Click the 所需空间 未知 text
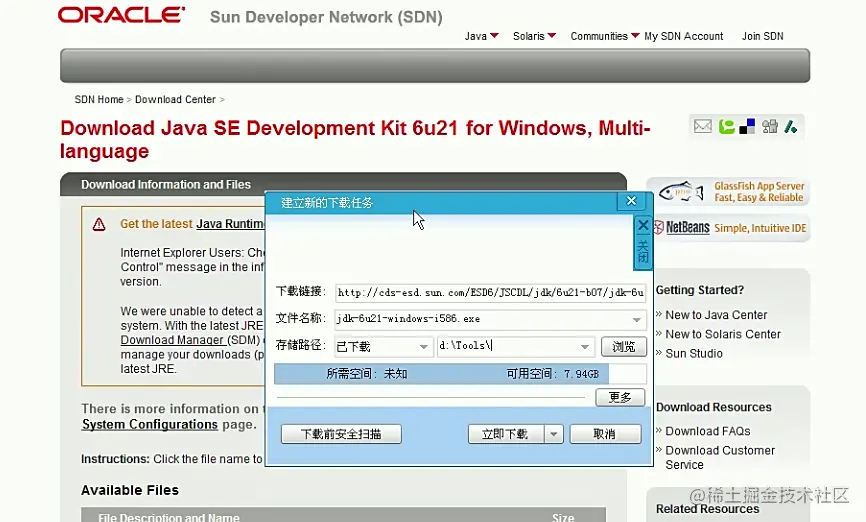Screen dimensions: 866x522 pos(367,374)
